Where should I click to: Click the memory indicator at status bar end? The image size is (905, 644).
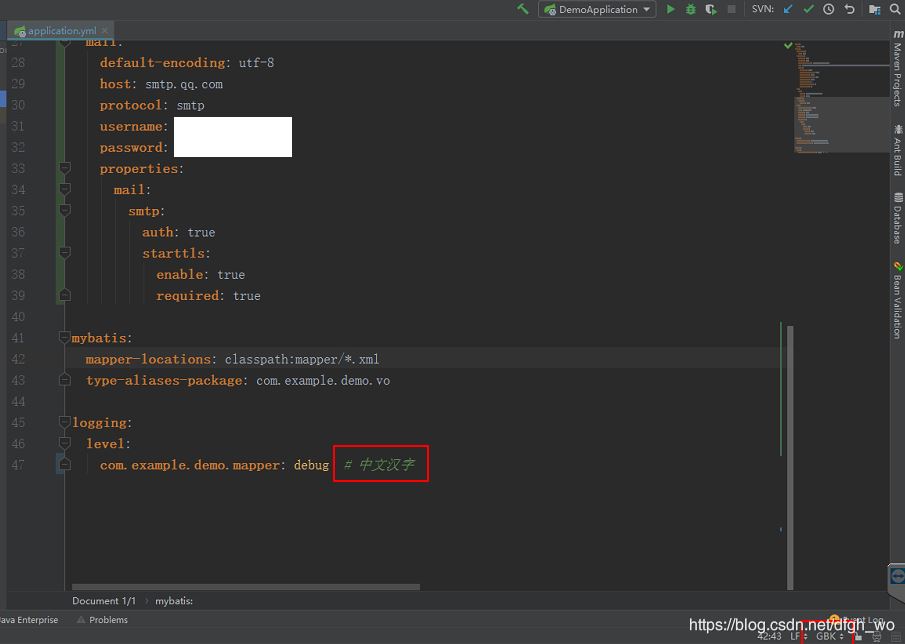click(x=895, y=636)
